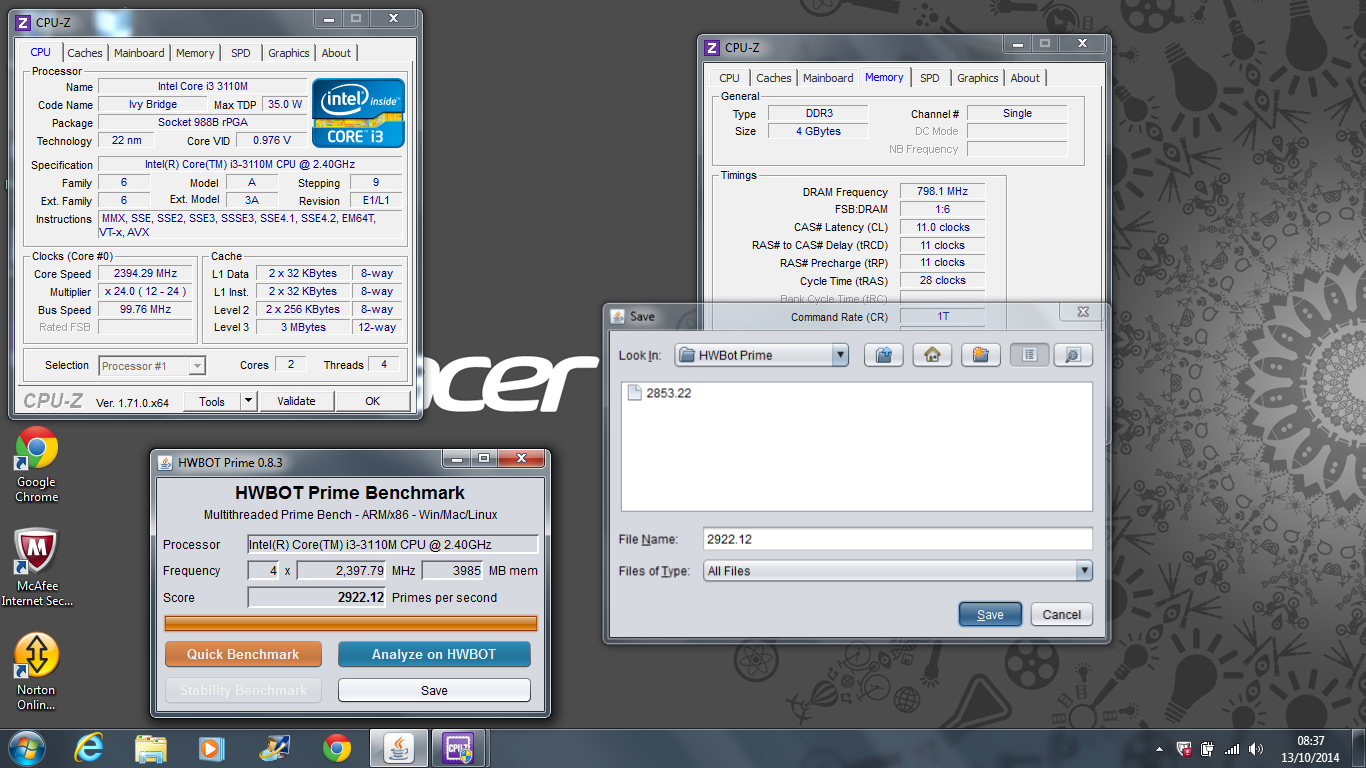Click the Home folder icon in Save dialog

tap(932, 355)
